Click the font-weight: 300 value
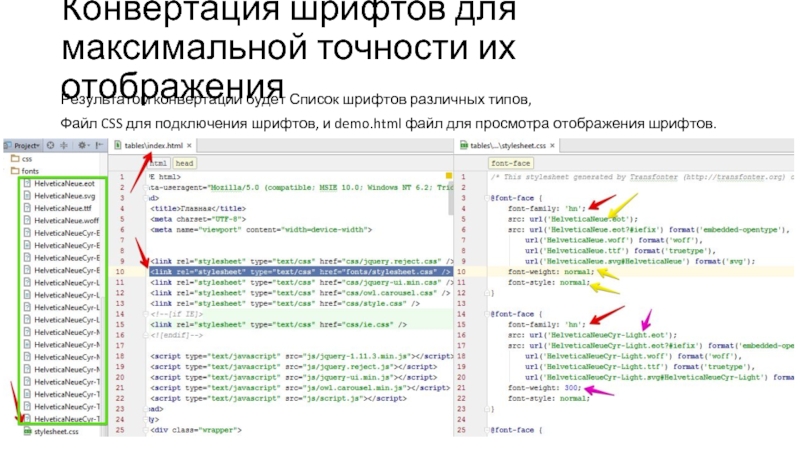 pos(571,388)
